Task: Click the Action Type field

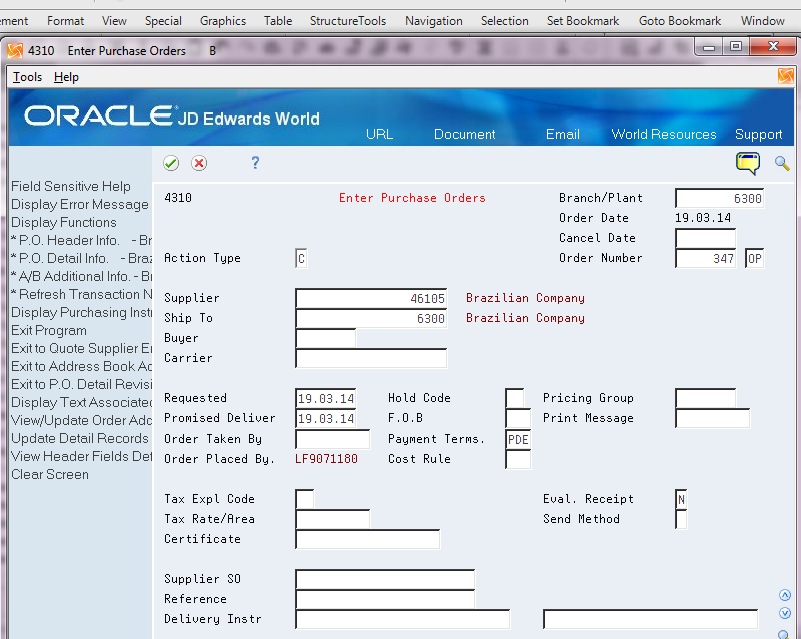Action: (301, 258)
